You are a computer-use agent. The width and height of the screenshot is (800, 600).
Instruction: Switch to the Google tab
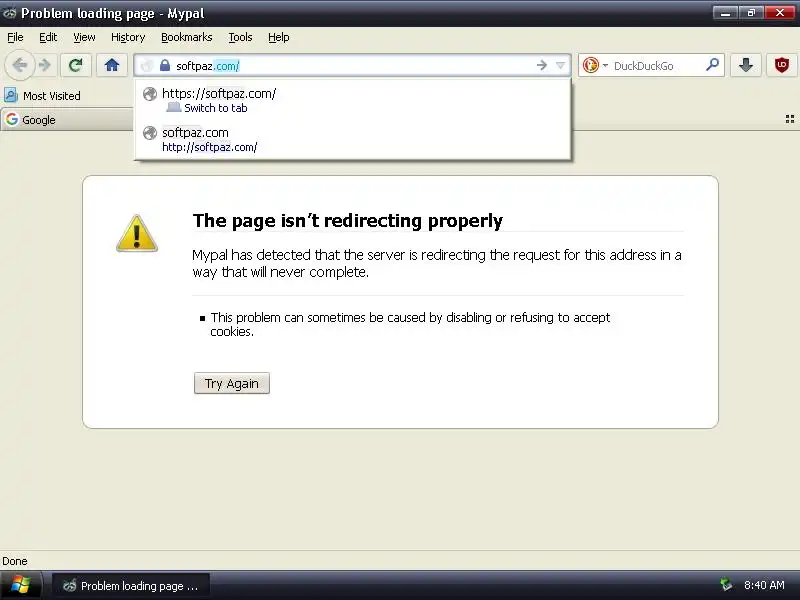pos(66,119)
